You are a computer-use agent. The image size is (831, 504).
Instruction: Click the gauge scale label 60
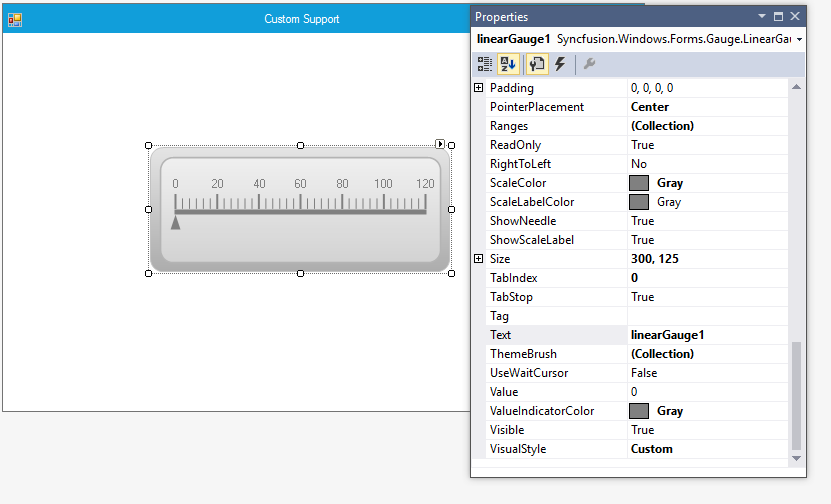point(300,184)
